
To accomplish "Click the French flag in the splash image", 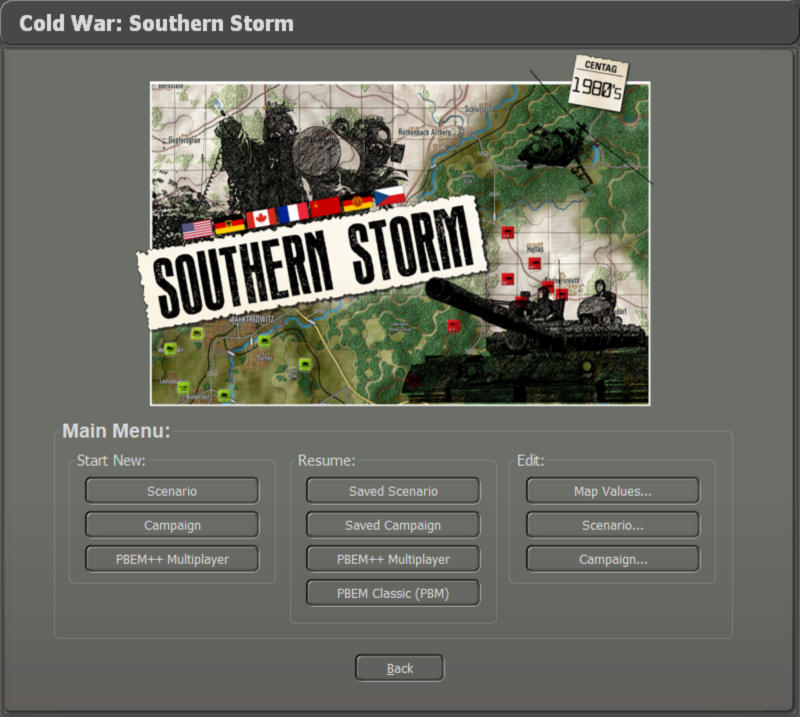I will pos(293,212).
